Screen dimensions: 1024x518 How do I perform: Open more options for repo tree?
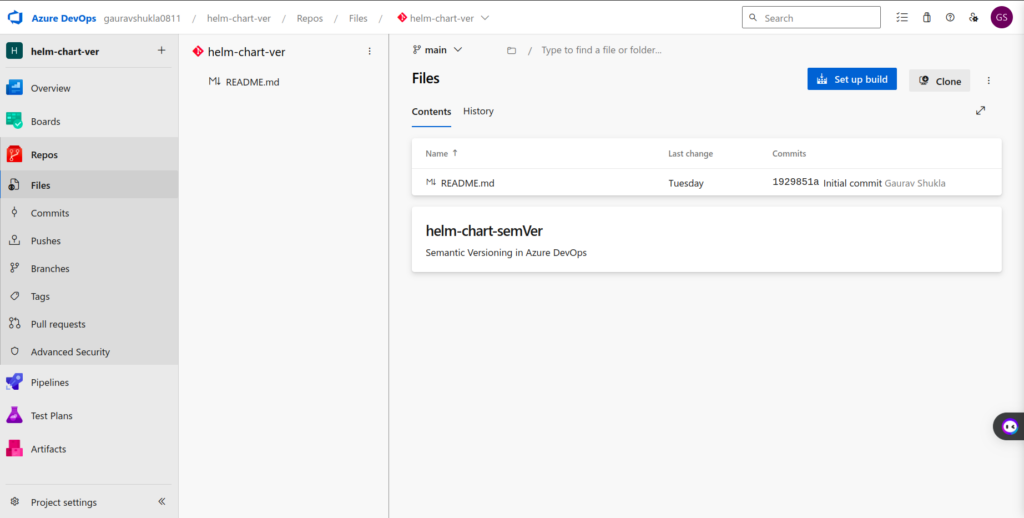[x=370, y=51]
